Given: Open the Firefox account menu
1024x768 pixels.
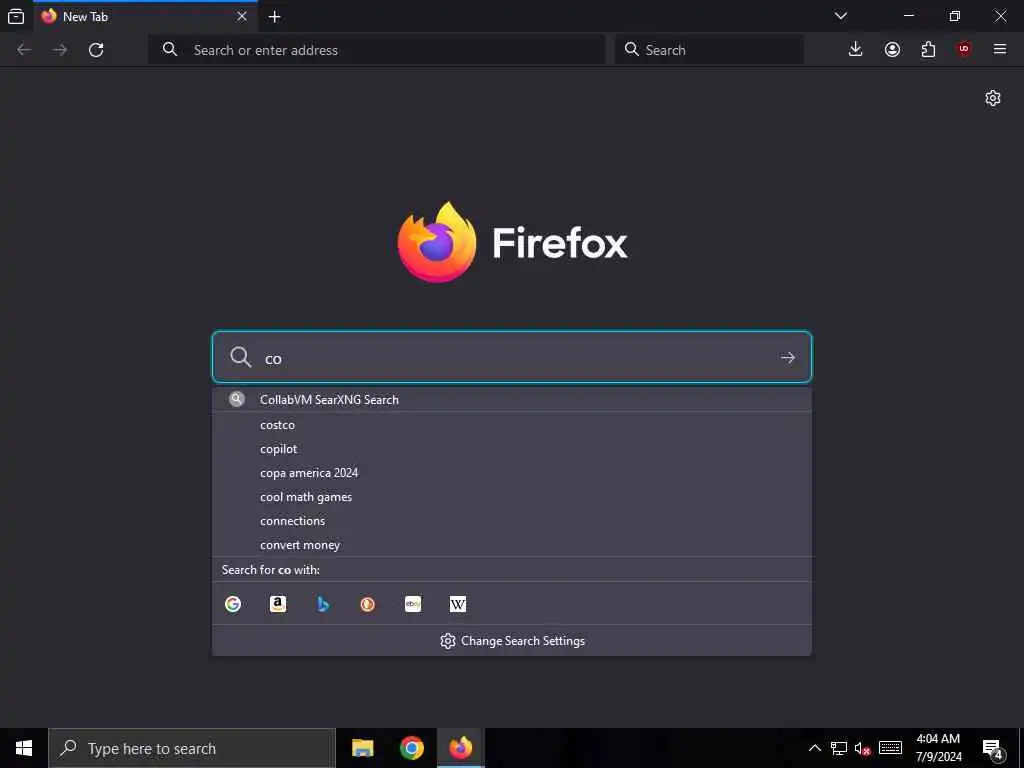Looking at the screenshot, I should [x=892, y=50].
